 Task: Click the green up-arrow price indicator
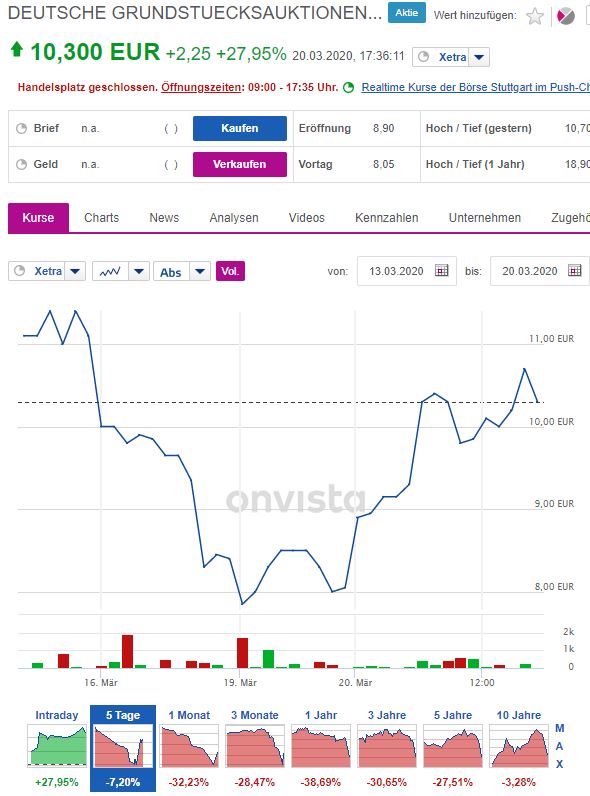tap(17, 49)
